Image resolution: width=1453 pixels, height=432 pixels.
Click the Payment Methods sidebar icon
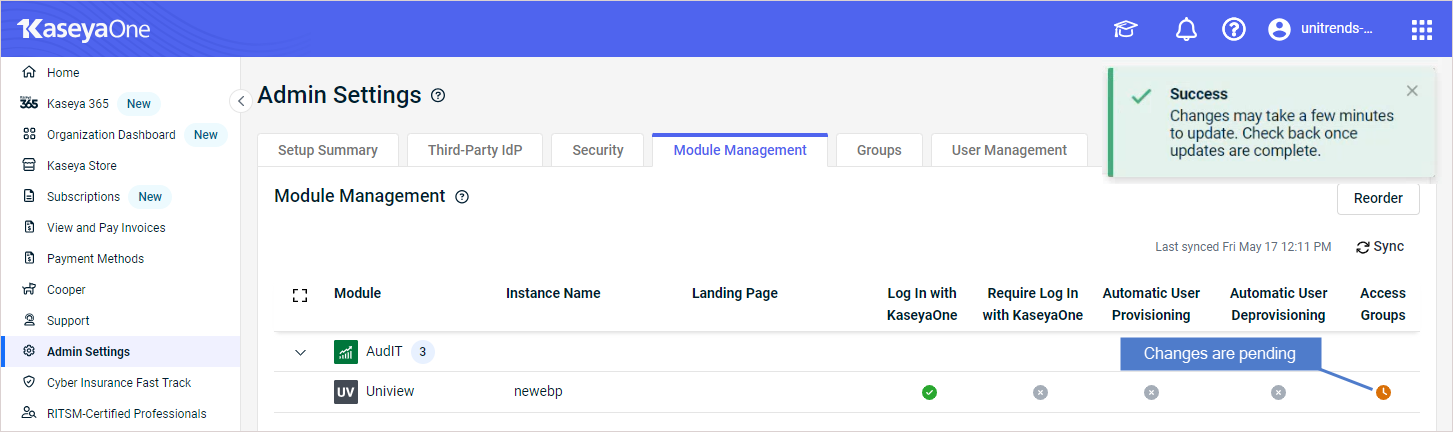(x=29, y=258)
